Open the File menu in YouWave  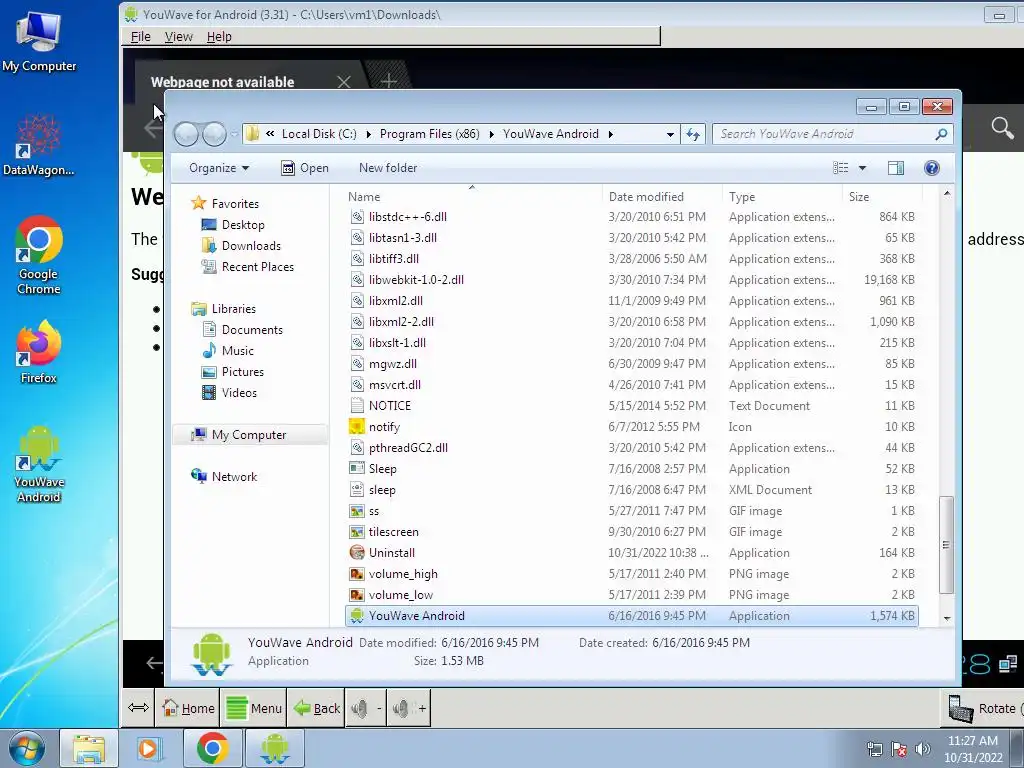click(140, 37)
